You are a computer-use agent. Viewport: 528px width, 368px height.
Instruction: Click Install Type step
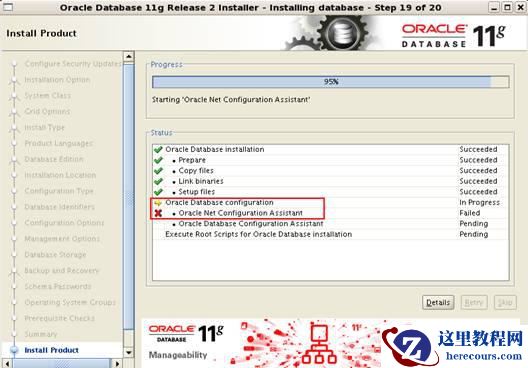pos(44,128)
